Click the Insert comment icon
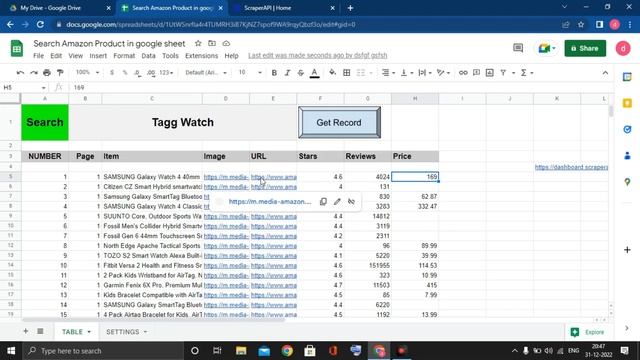This screenshot has width=640, height=360. (x=476, y=73)
